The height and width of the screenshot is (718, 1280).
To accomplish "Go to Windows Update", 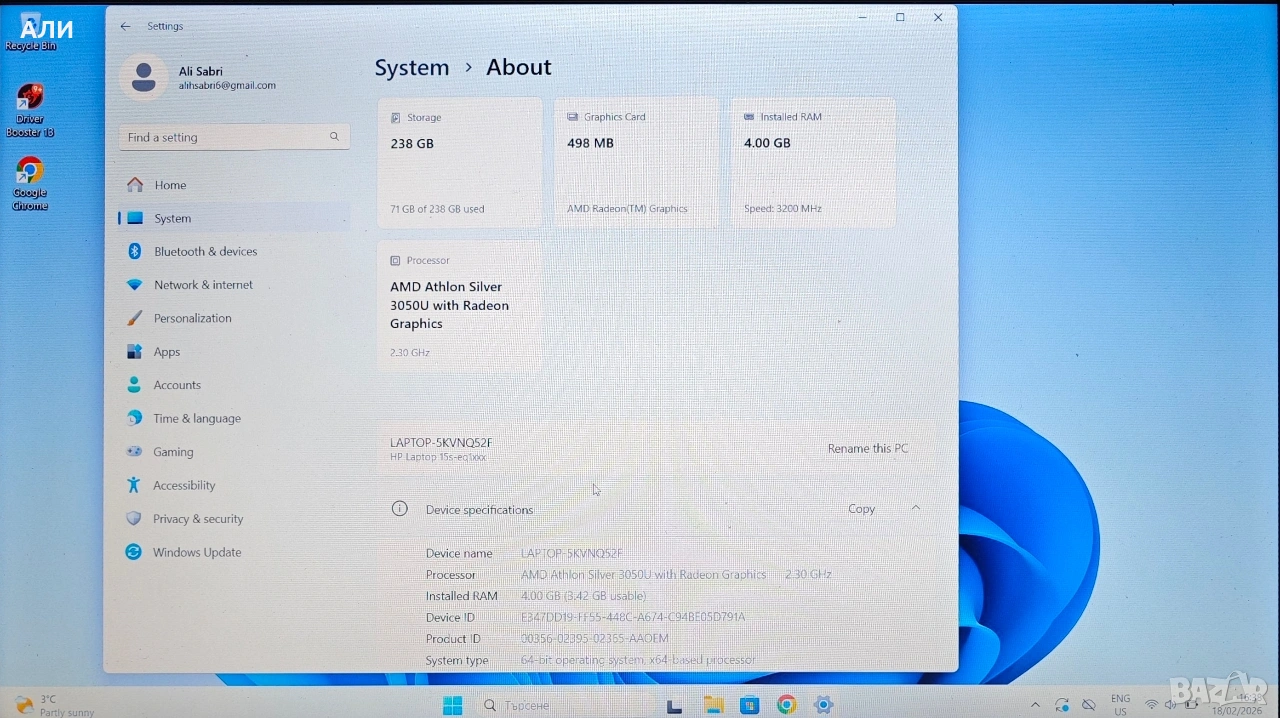I will [x=196, y=552].
